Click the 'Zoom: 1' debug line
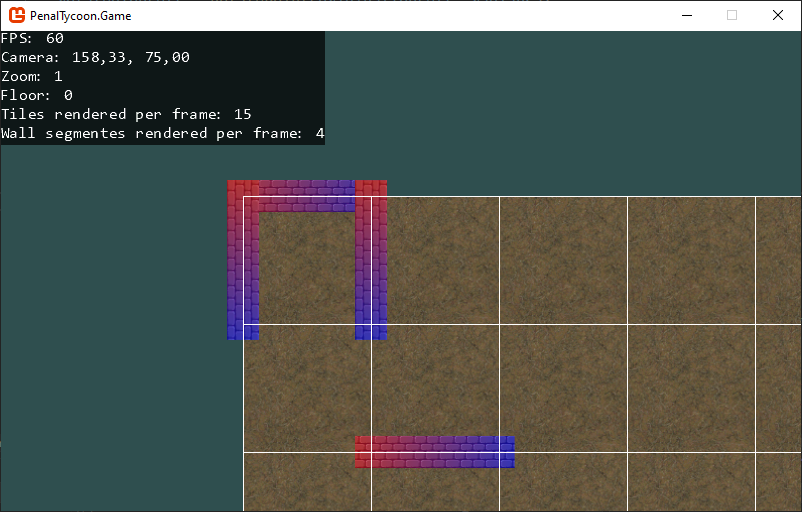 click(32, 76)
